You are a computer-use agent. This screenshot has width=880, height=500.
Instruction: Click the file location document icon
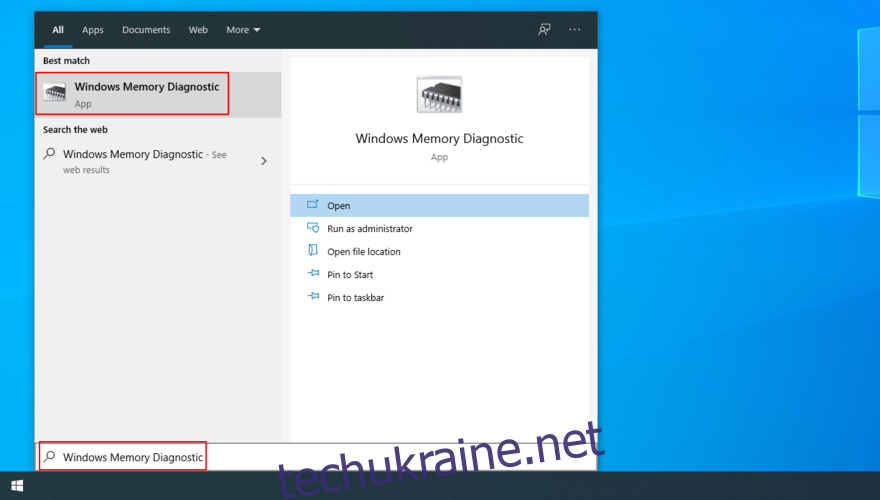[x=313, y=250]
